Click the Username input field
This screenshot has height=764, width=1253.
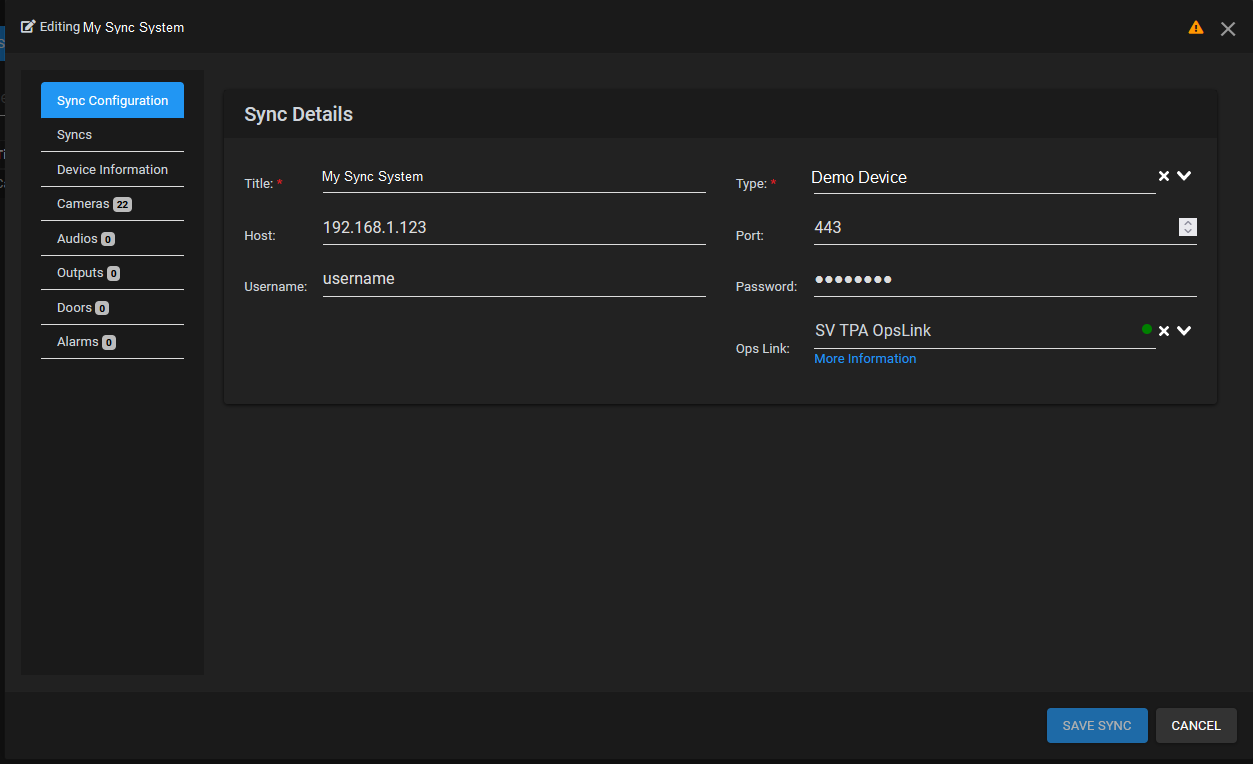[514, 279]
